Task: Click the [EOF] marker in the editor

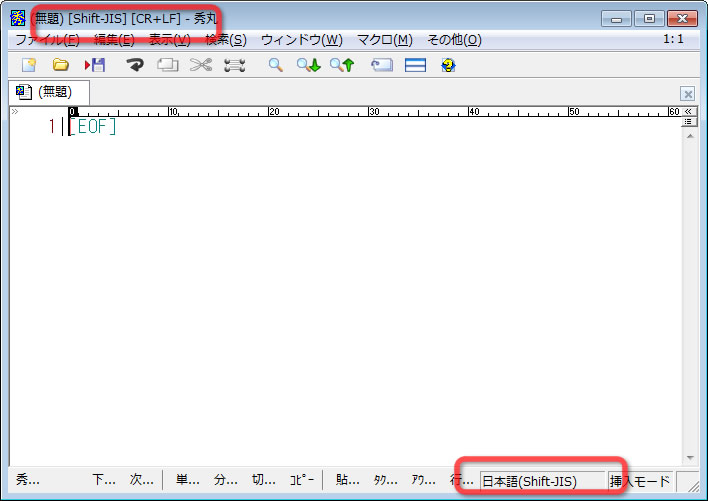Action: (93, 126)
